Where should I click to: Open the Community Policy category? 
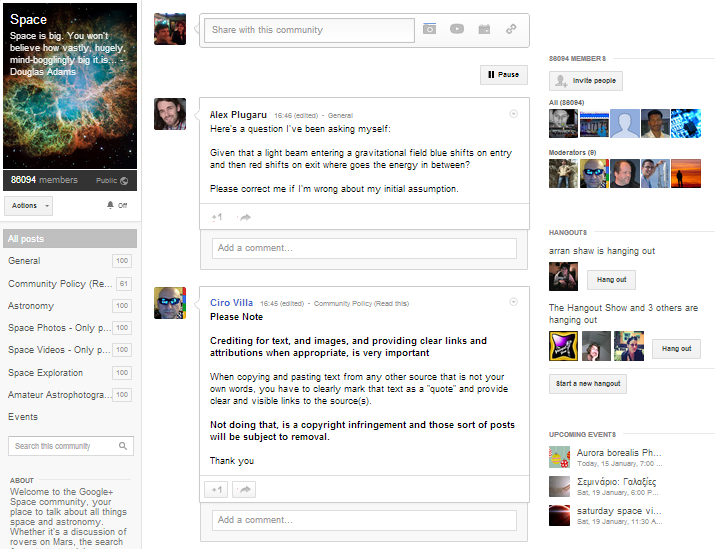(70, 284)
